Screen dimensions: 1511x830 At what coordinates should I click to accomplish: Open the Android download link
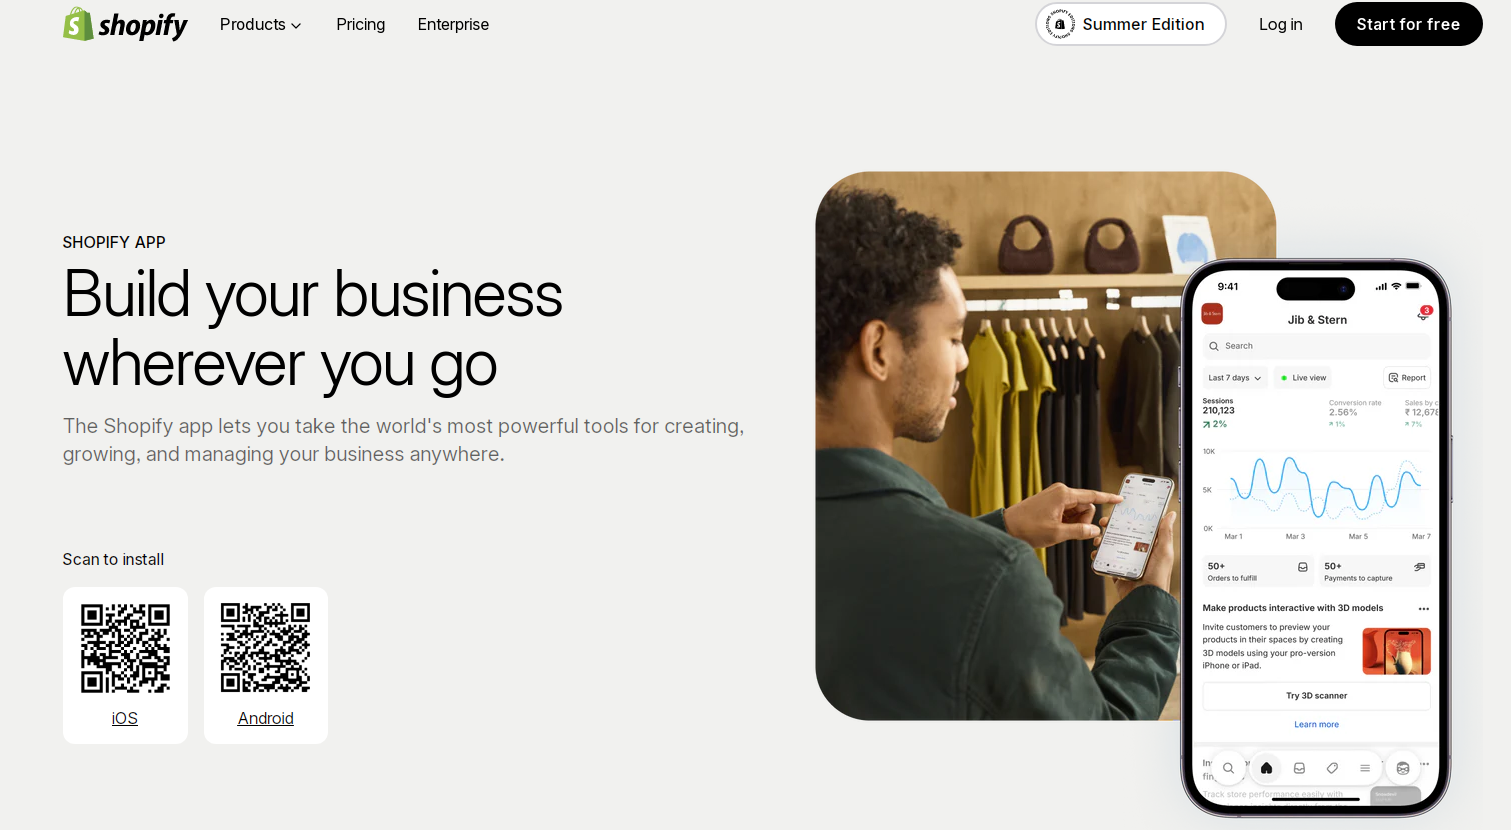(x=266, y=718)
